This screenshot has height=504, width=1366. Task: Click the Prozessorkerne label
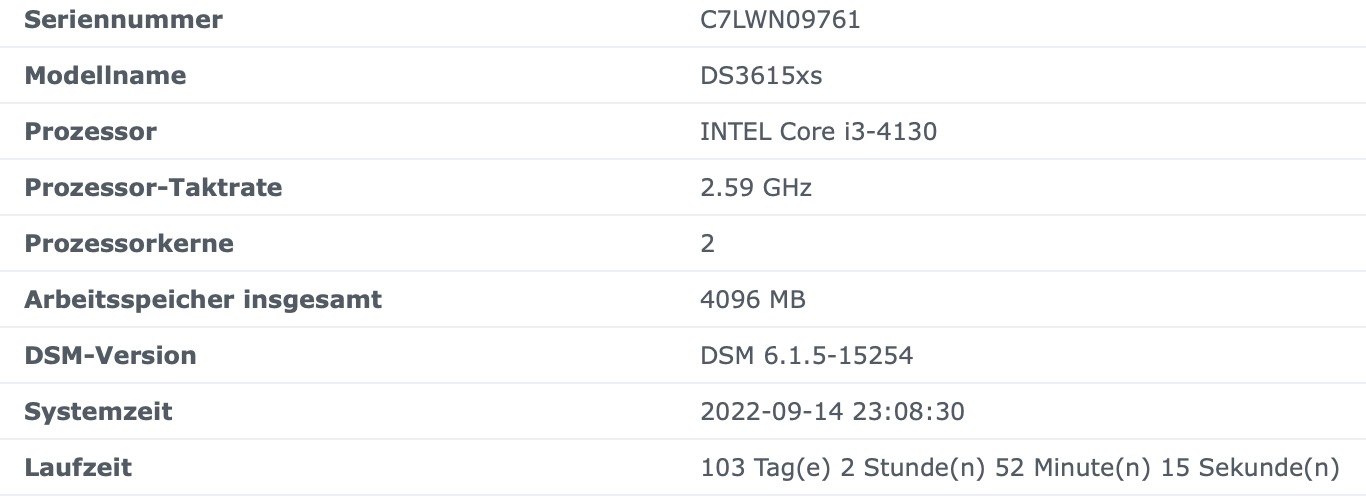click(129, 243)
